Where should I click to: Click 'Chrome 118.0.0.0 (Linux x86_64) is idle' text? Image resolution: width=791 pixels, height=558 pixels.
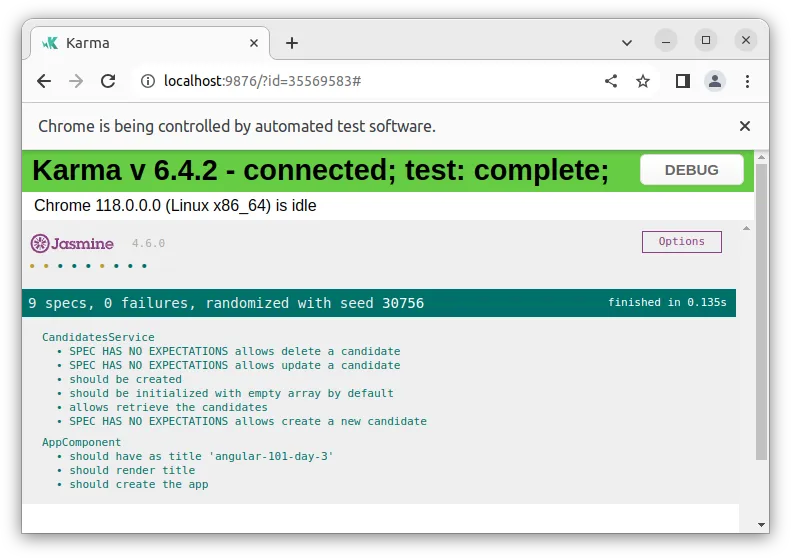pyautogui.click(x=175, y=206)
